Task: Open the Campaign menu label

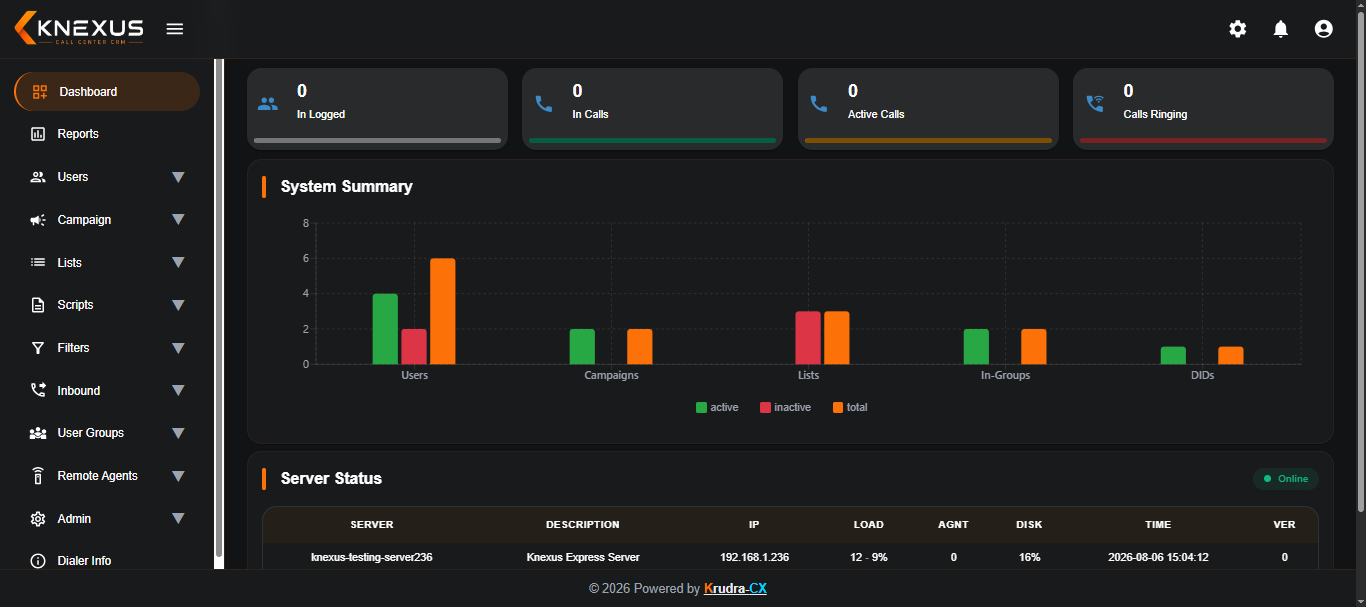Action: point(84,220)
